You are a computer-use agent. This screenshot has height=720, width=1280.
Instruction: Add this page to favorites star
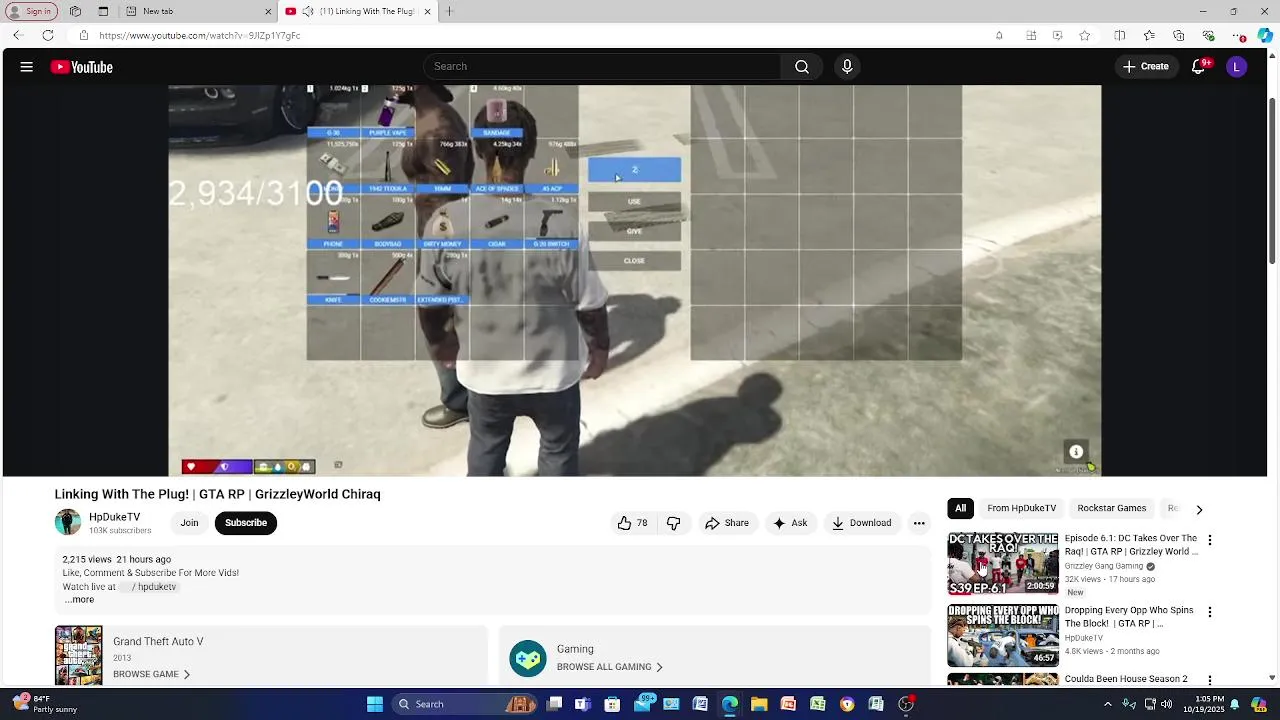pyautogui.click(x=1085, y=36)
